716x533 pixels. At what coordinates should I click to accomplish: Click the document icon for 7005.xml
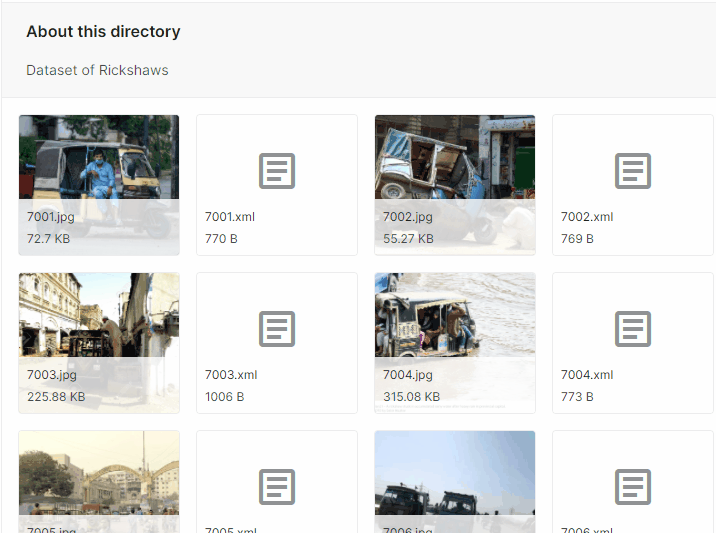click(x=277, y=487)
